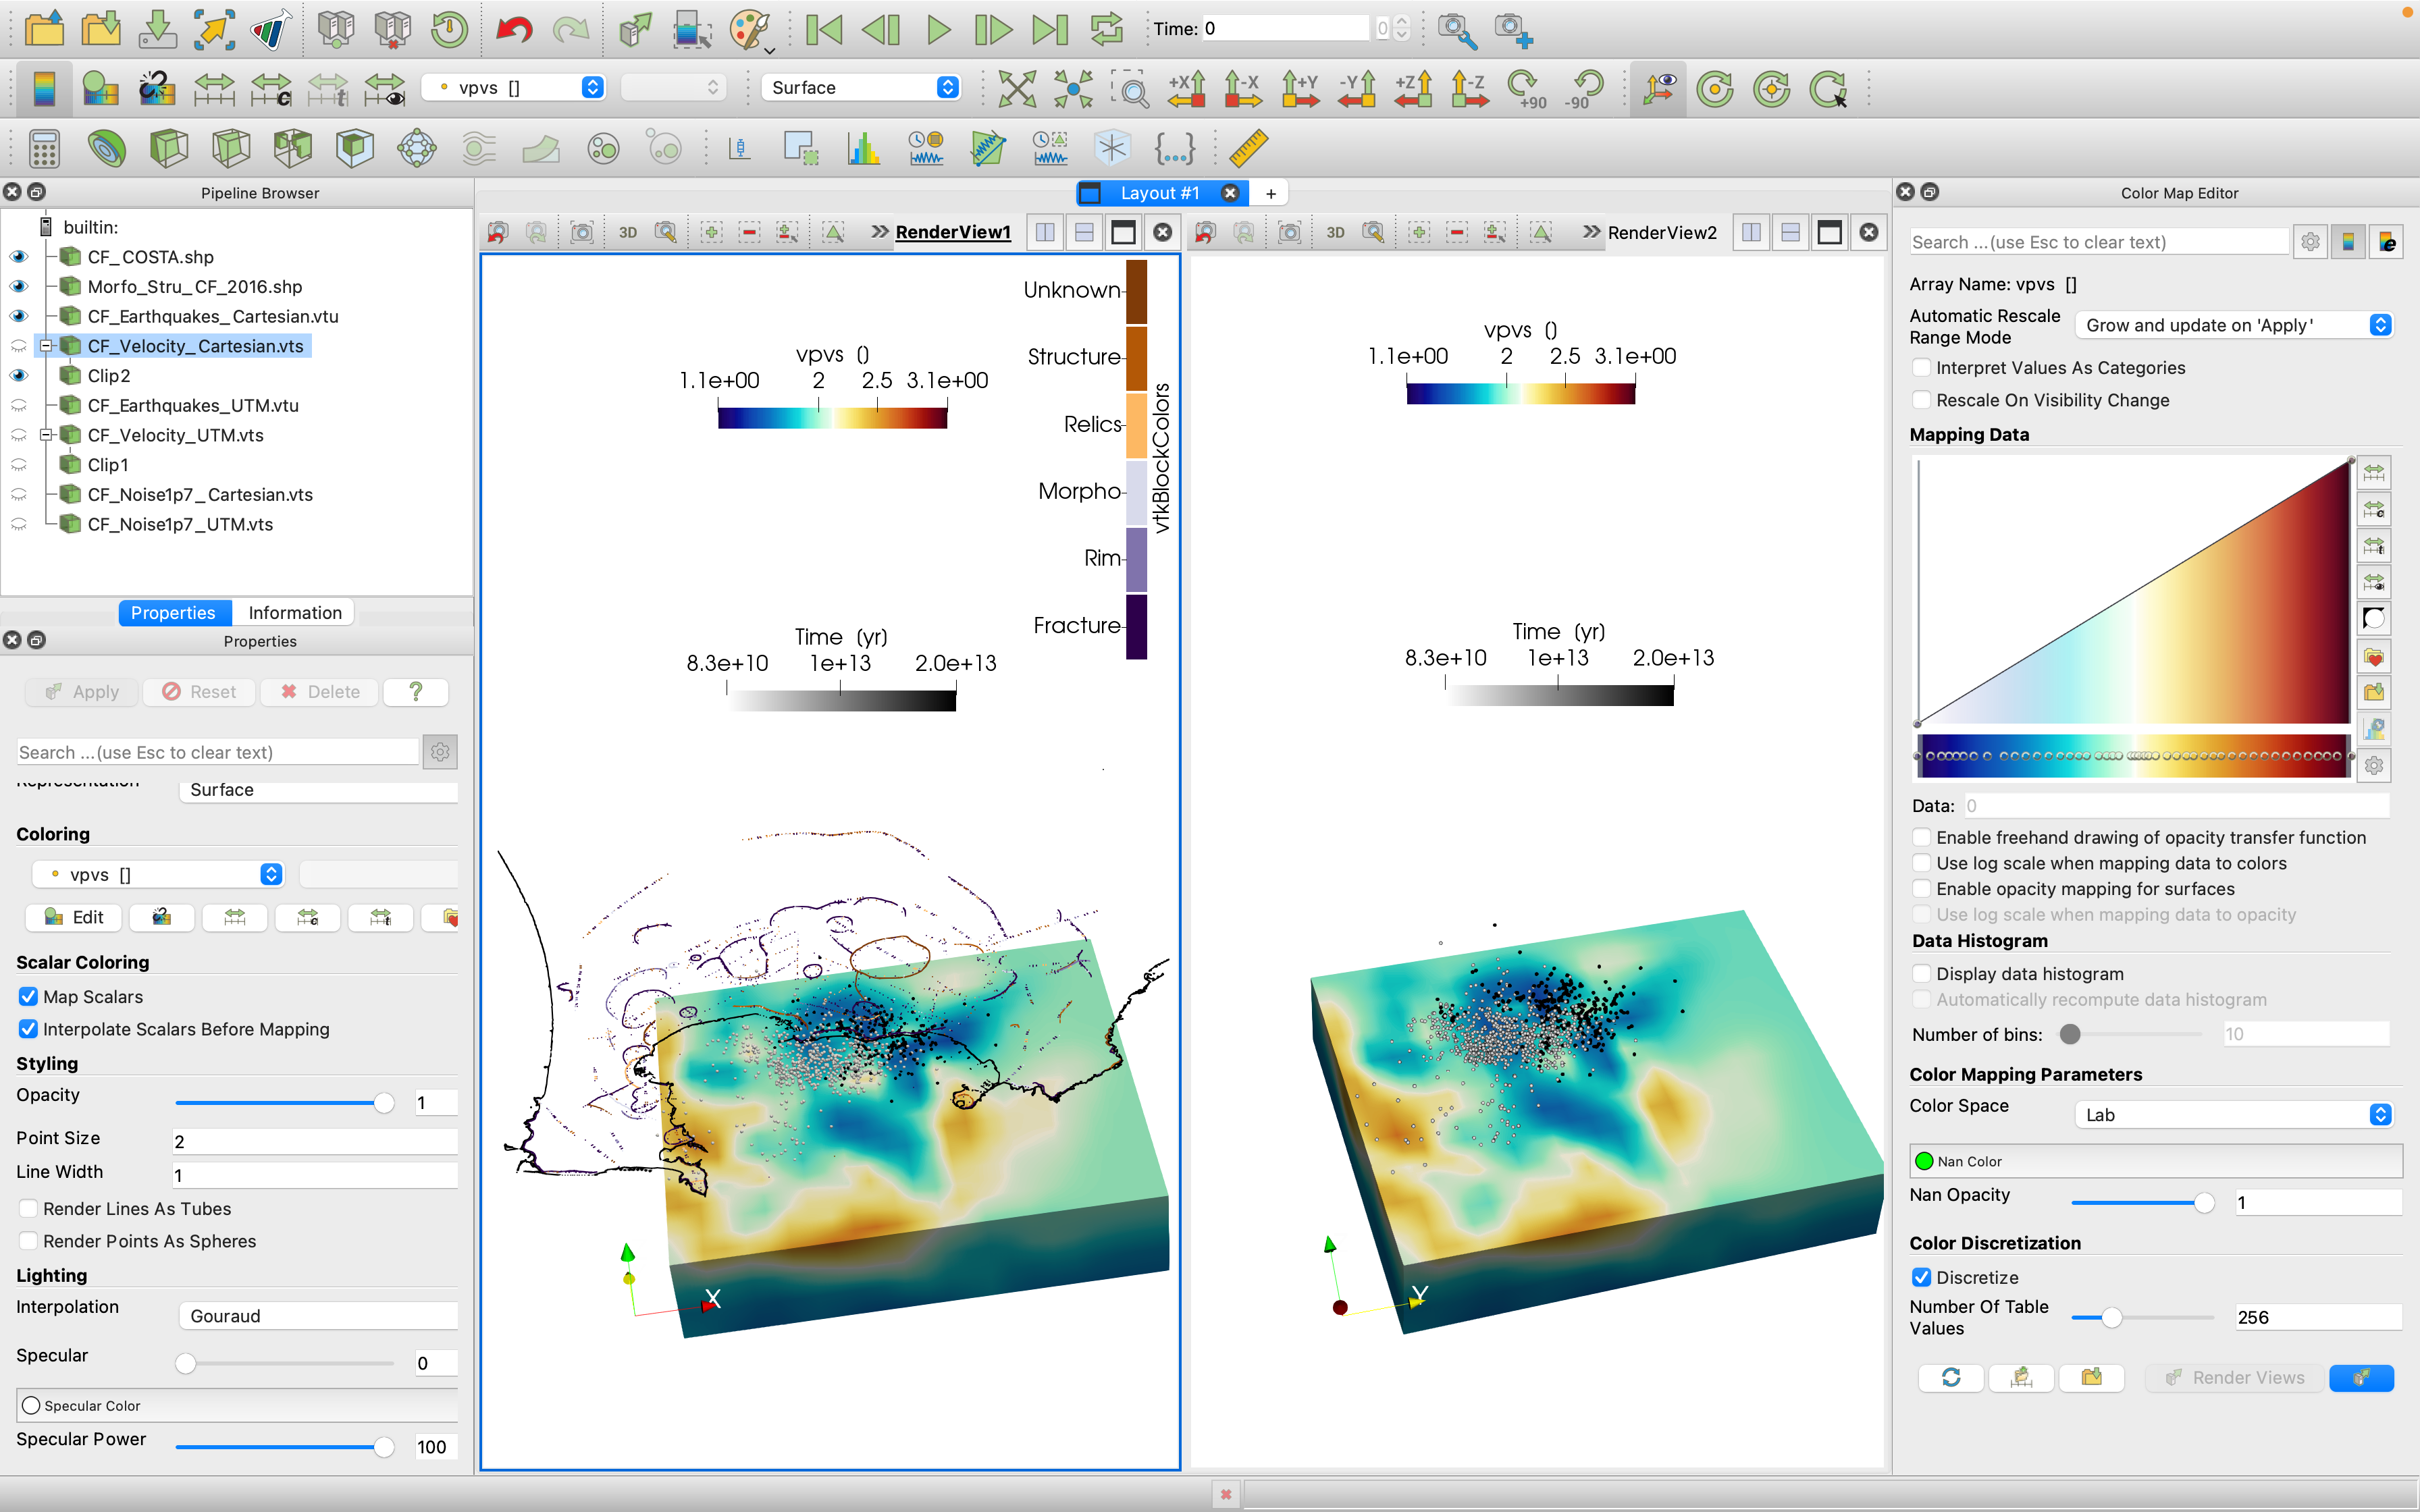2420x1512 pixels.
Task: Collapse the CF_Velocity_UTM.vts tree node
Action: 46,435
